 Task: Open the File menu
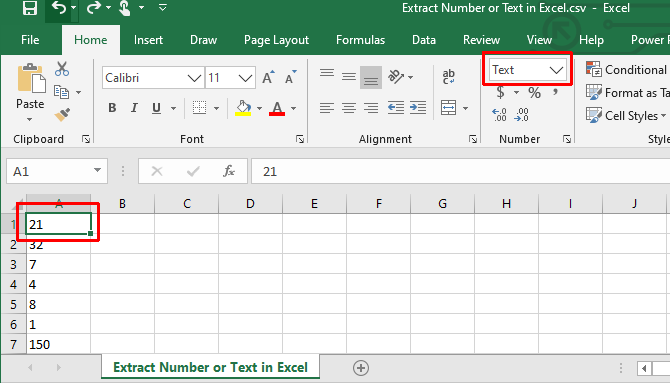click(30, 40)
